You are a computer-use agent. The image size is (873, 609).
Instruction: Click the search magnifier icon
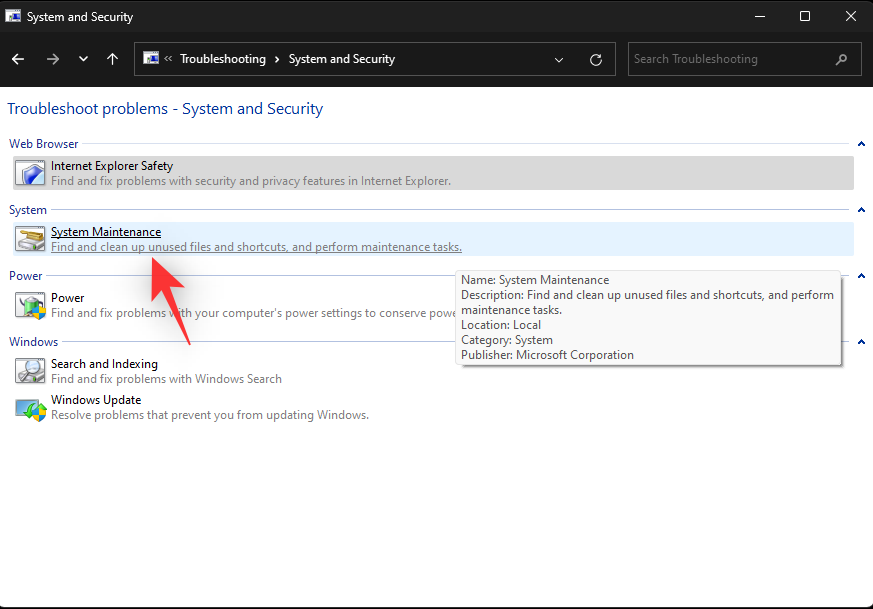click(x=842, y=59)
